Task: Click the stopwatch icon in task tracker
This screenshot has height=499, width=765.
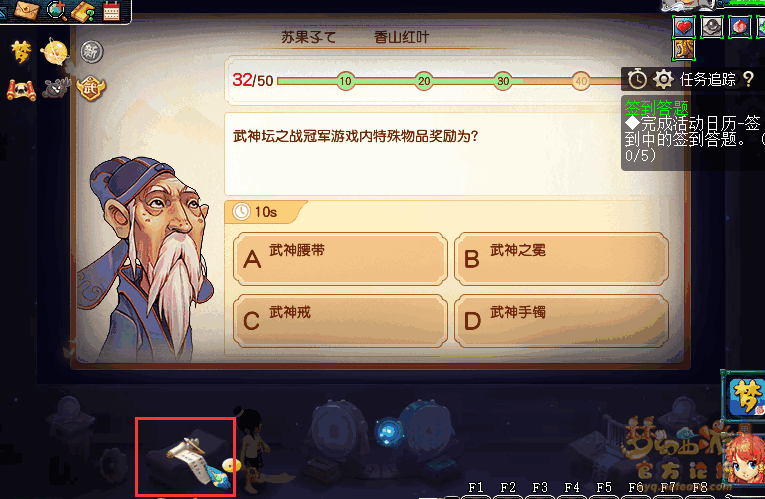Action: (637, 79)
